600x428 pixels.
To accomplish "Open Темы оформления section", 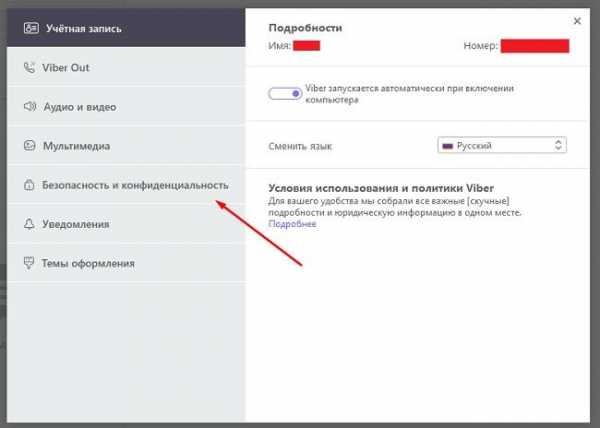I will (126, 263).
